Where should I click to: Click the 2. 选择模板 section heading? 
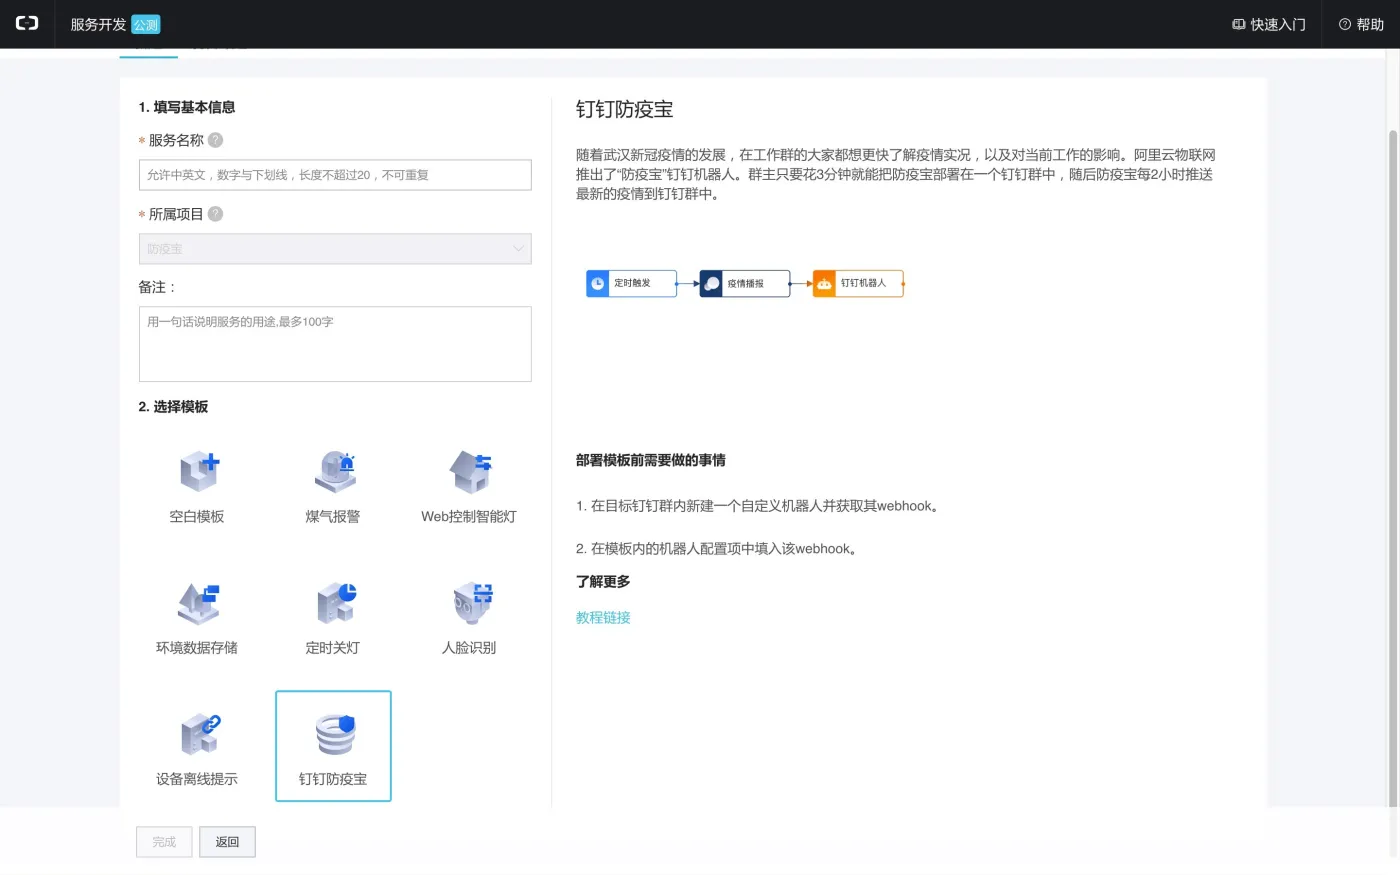tap(173, 407)
